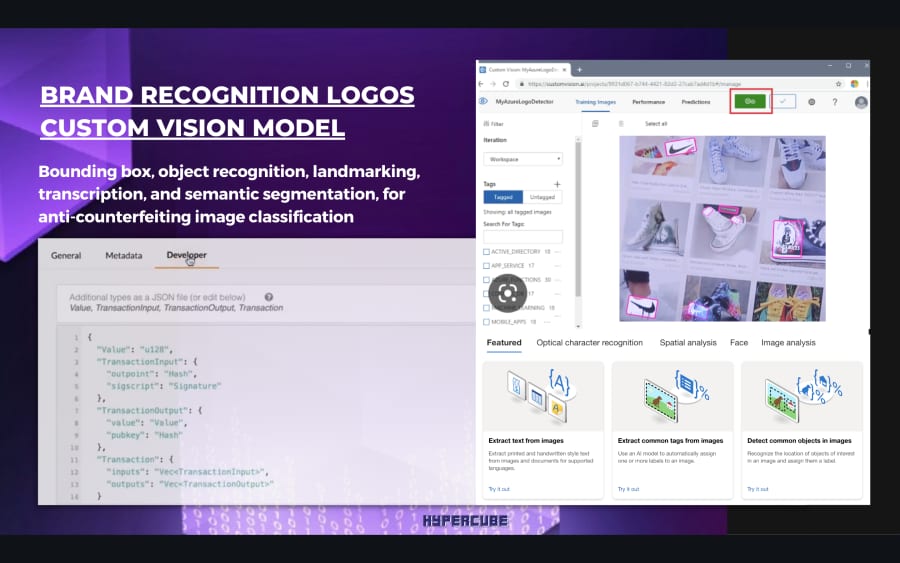900x563 pixels.
Task: Click the JSON line with "outputs"
Action: coord(189,484)
